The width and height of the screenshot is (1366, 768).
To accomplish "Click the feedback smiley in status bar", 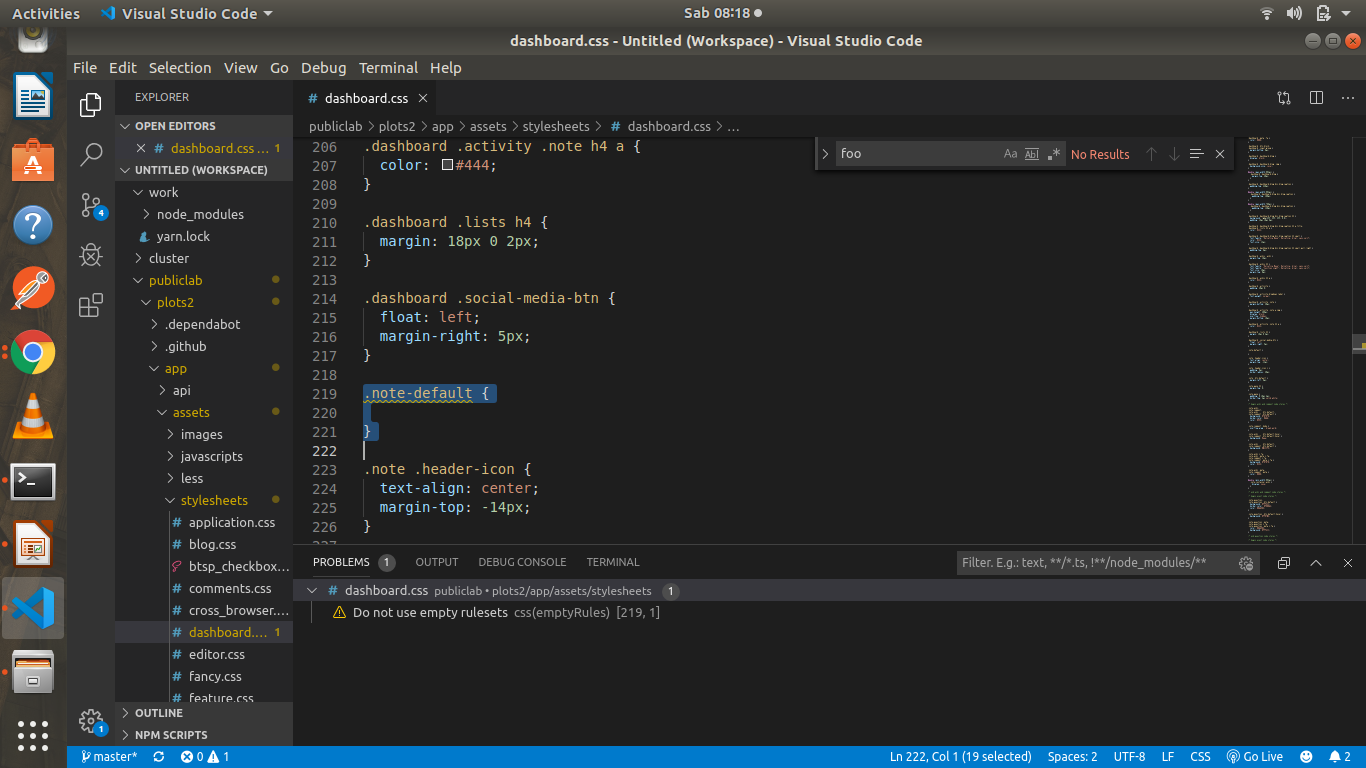I will [1306, 757].
